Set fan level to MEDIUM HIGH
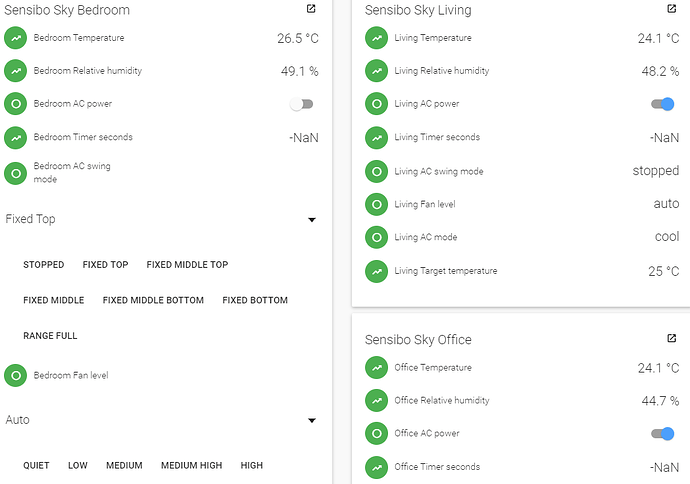 (x=191, y=466)
